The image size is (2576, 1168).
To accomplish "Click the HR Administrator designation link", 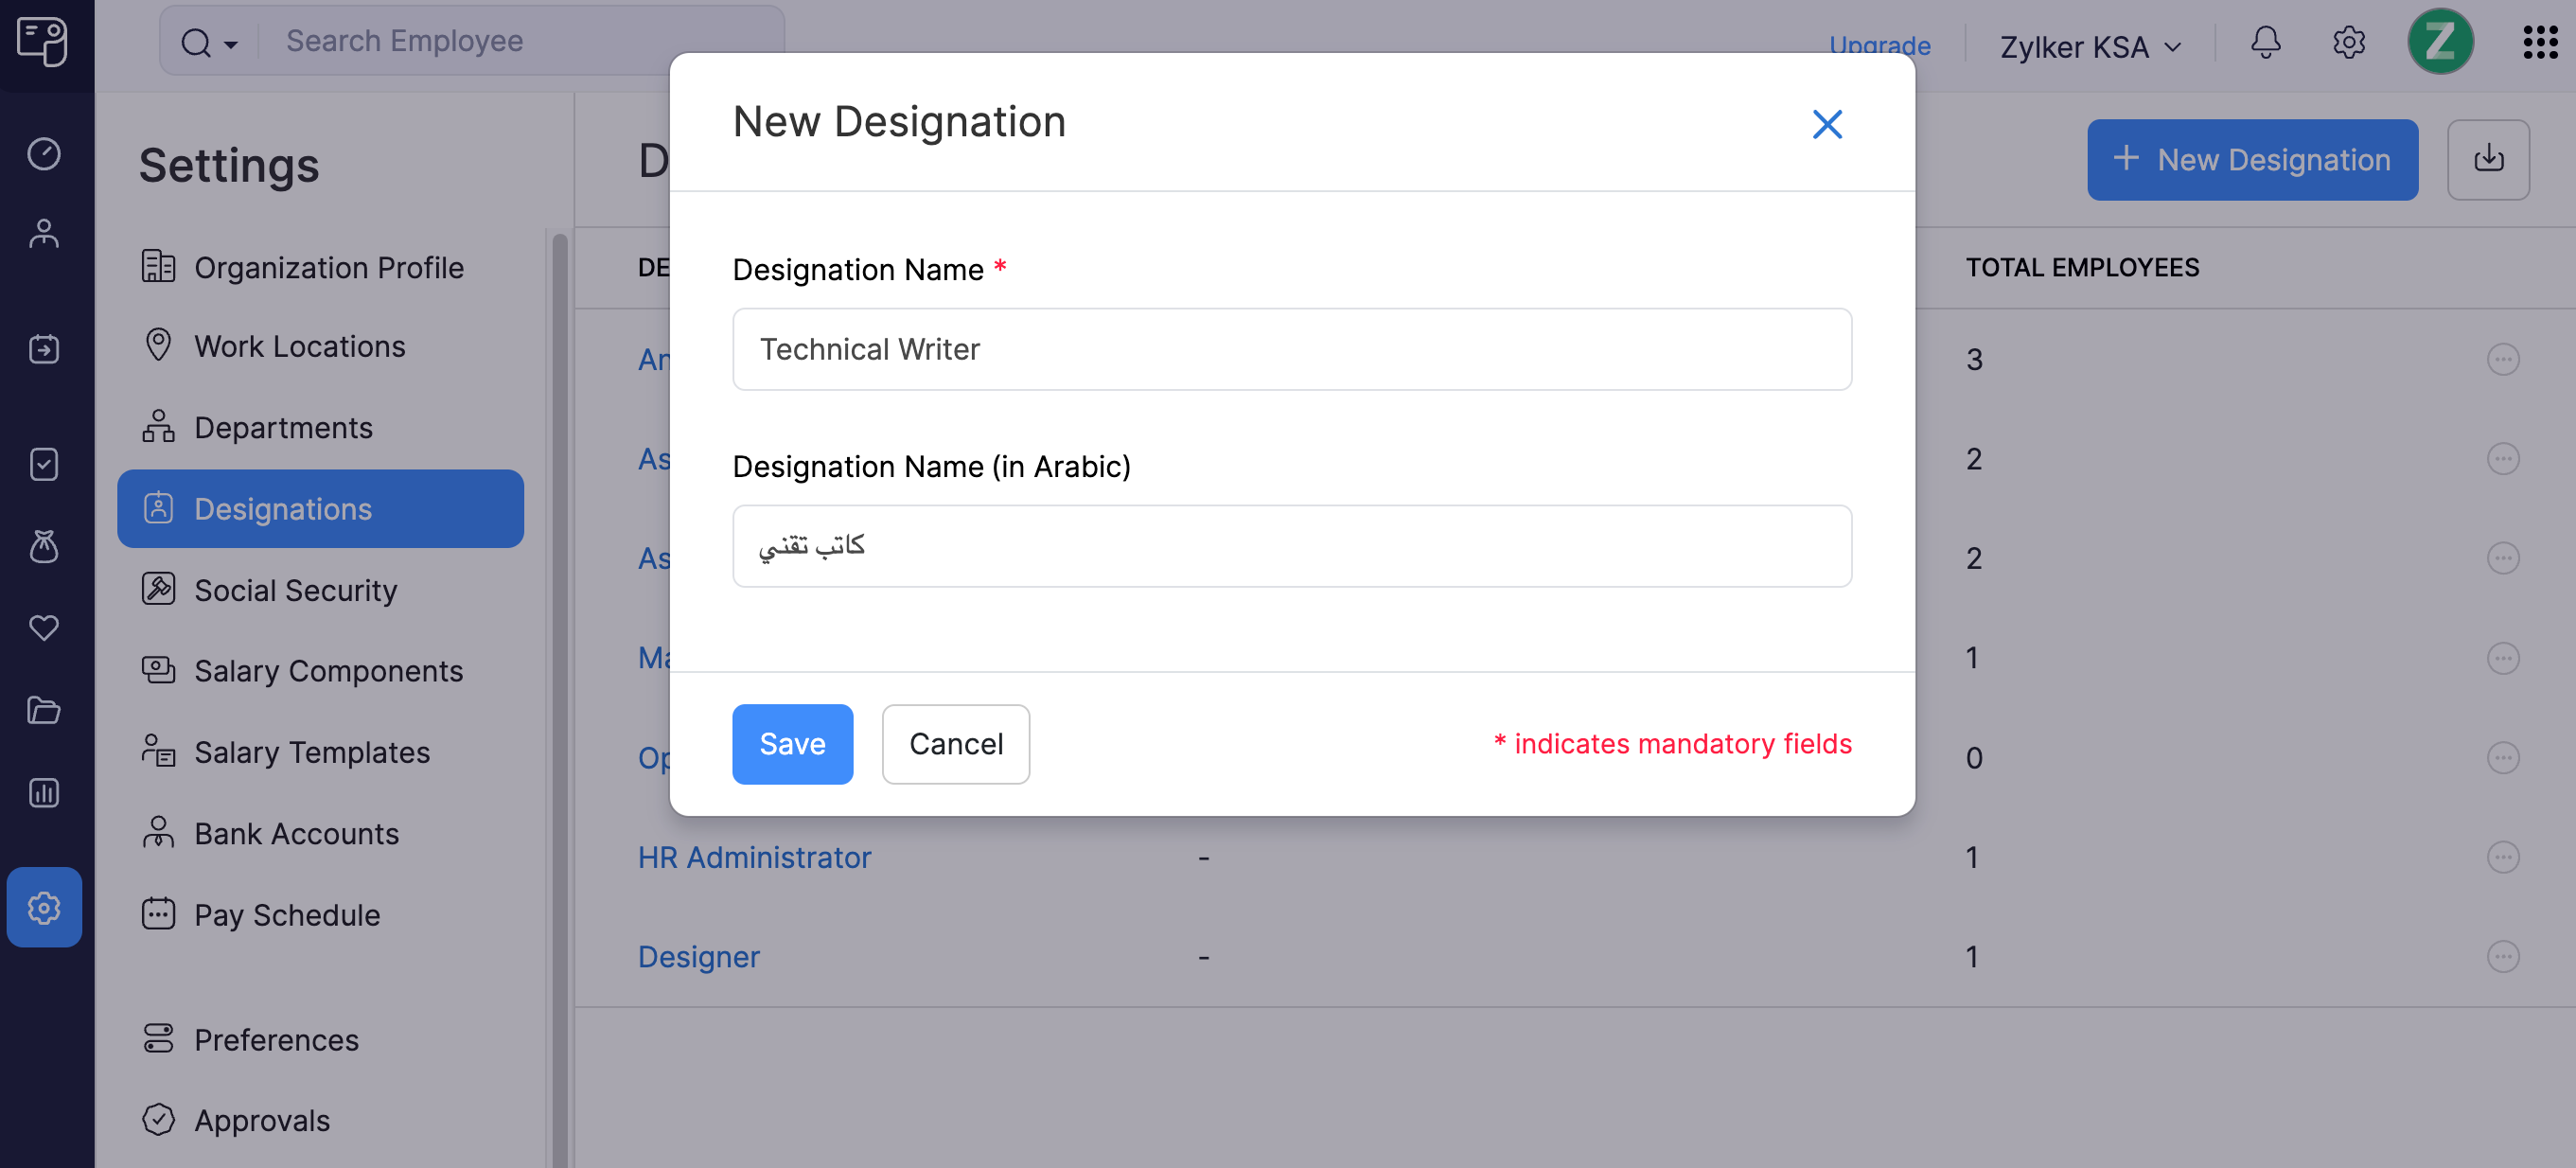I will point(752,856).
